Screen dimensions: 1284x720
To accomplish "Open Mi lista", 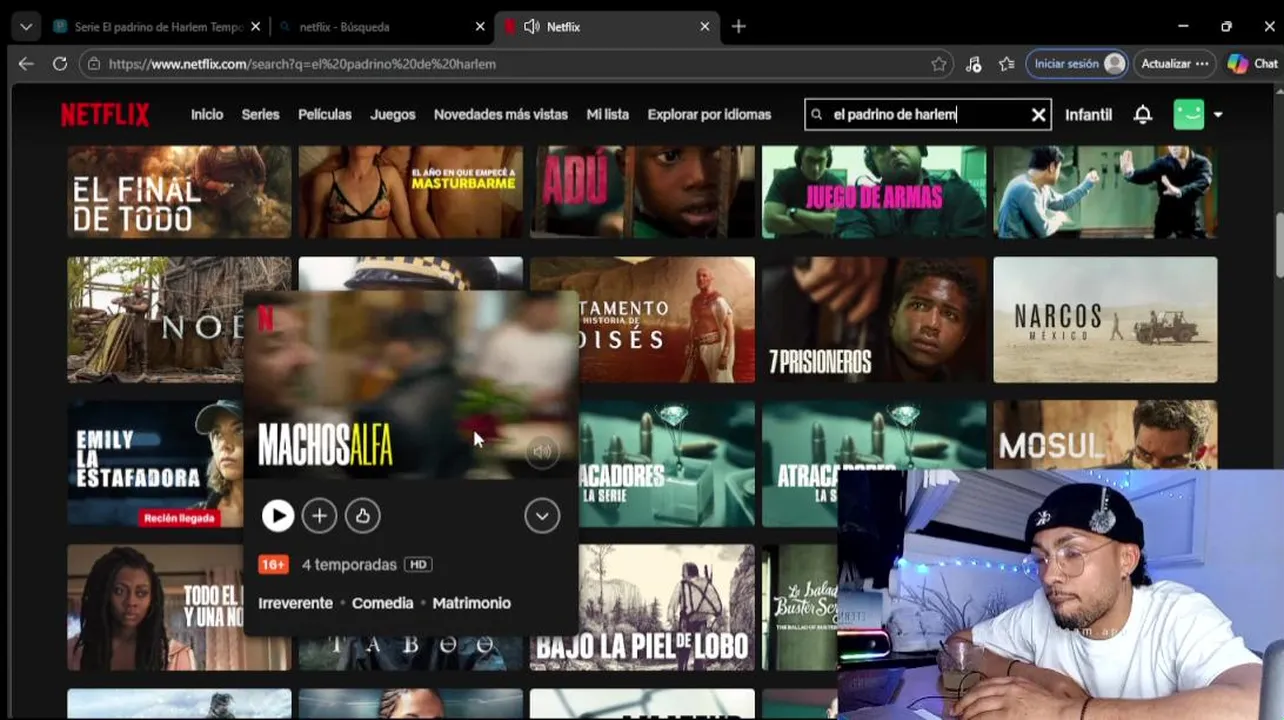I will pyautogui.click(x=608, y=115).
